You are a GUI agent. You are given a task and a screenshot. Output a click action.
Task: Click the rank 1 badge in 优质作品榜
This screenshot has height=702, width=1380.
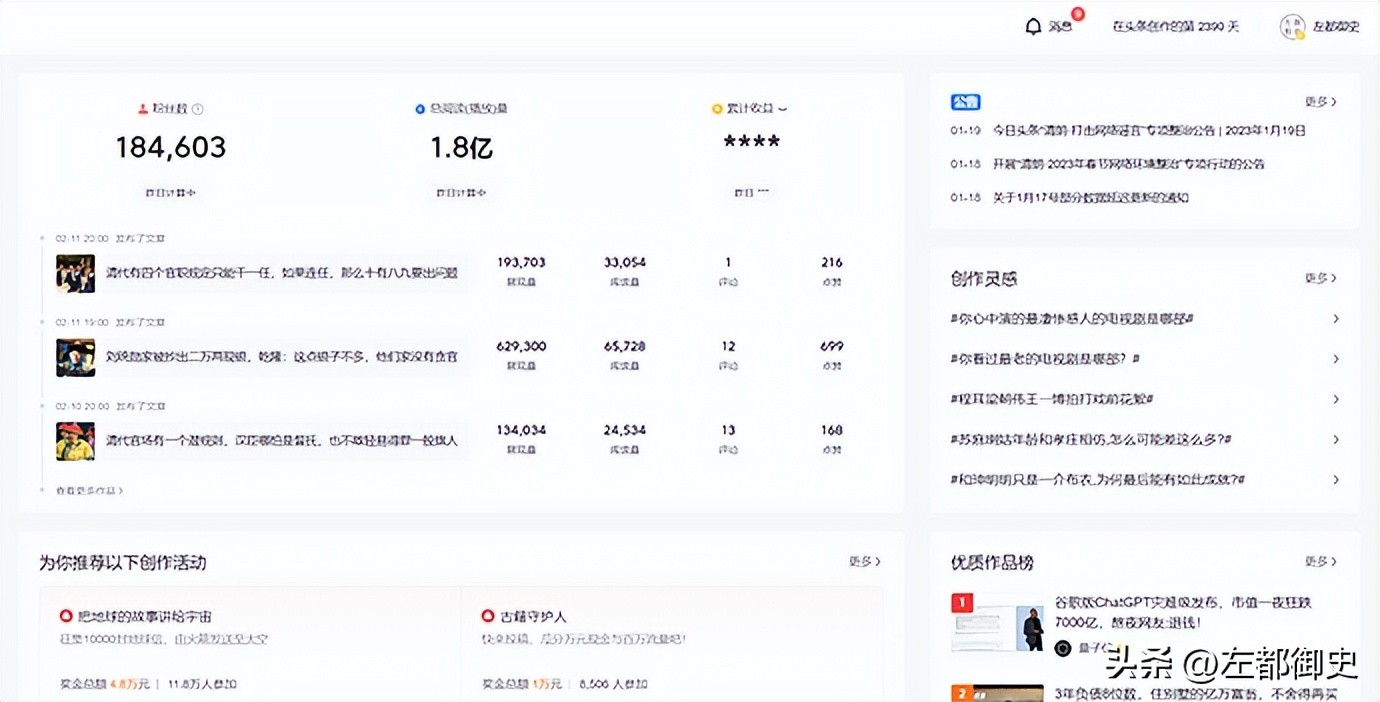click(961, 602)
